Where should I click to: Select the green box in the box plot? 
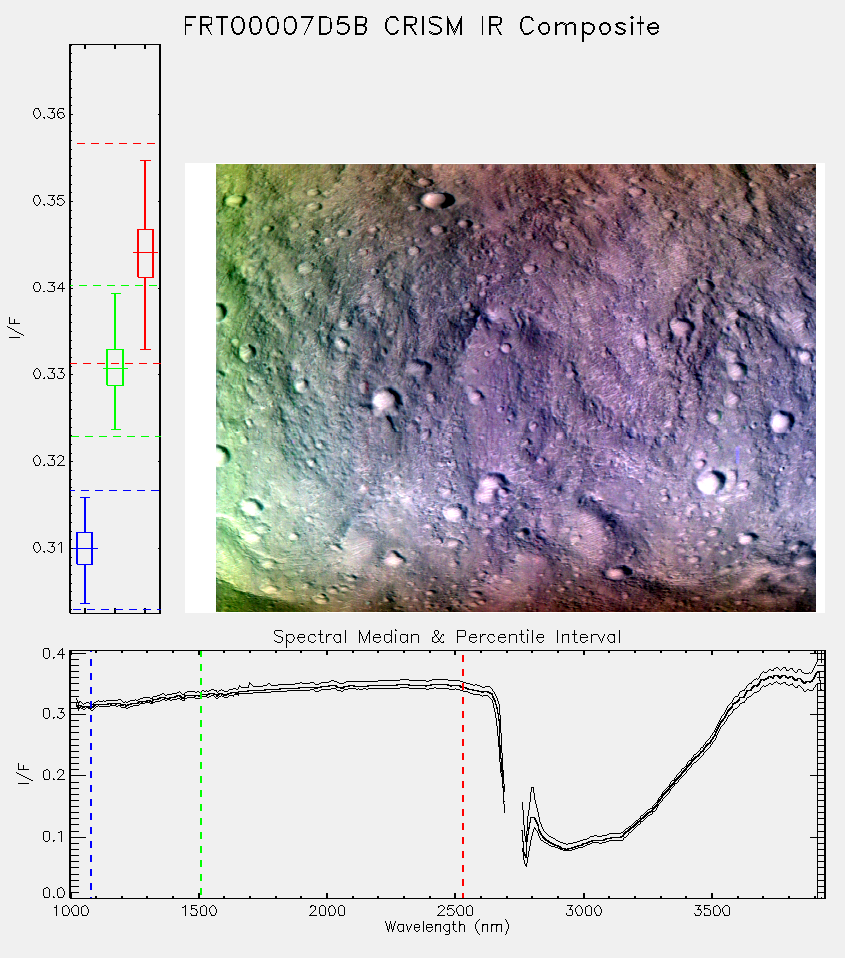point(115,367)
